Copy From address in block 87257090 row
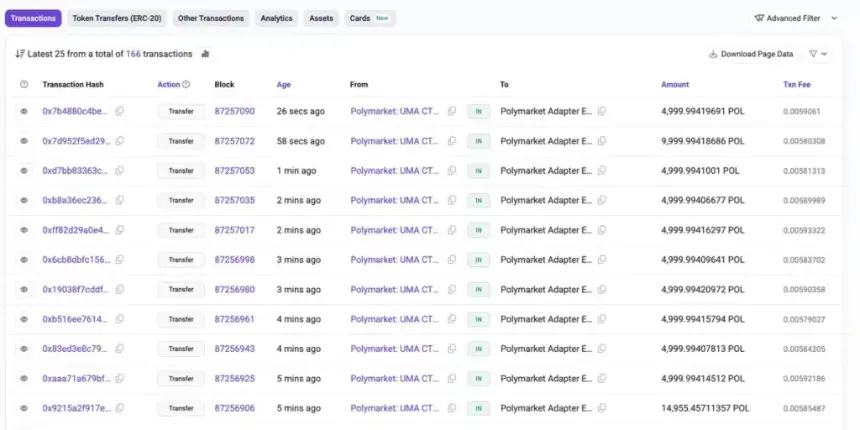The image size is (860, 430). coord(452,111)
